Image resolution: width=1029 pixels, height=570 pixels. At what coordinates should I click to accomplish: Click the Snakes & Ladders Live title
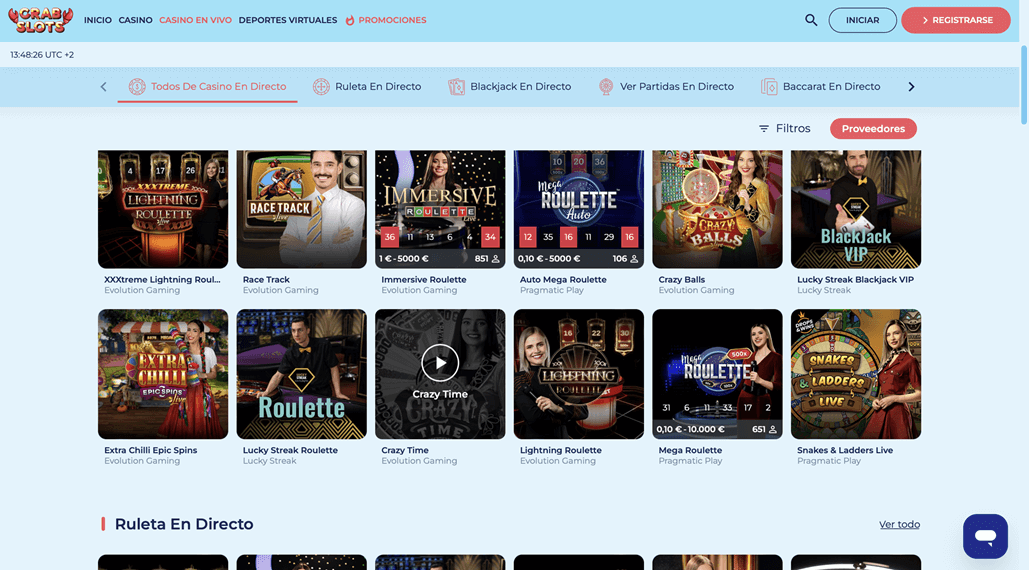click(845, 450)
